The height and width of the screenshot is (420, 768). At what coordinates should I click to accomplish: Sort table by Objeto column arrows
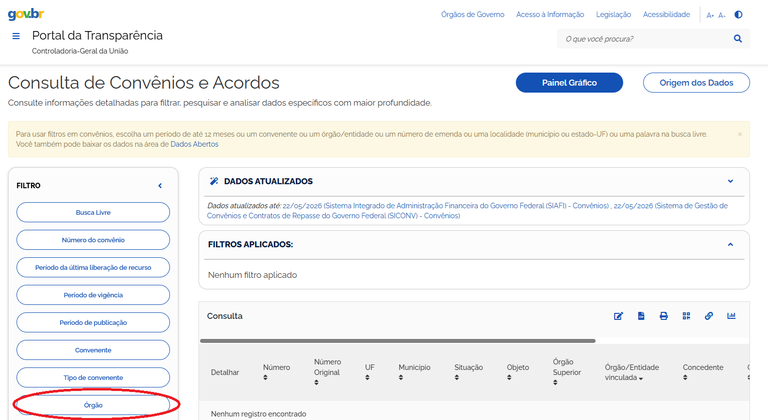tap(509, 378)
